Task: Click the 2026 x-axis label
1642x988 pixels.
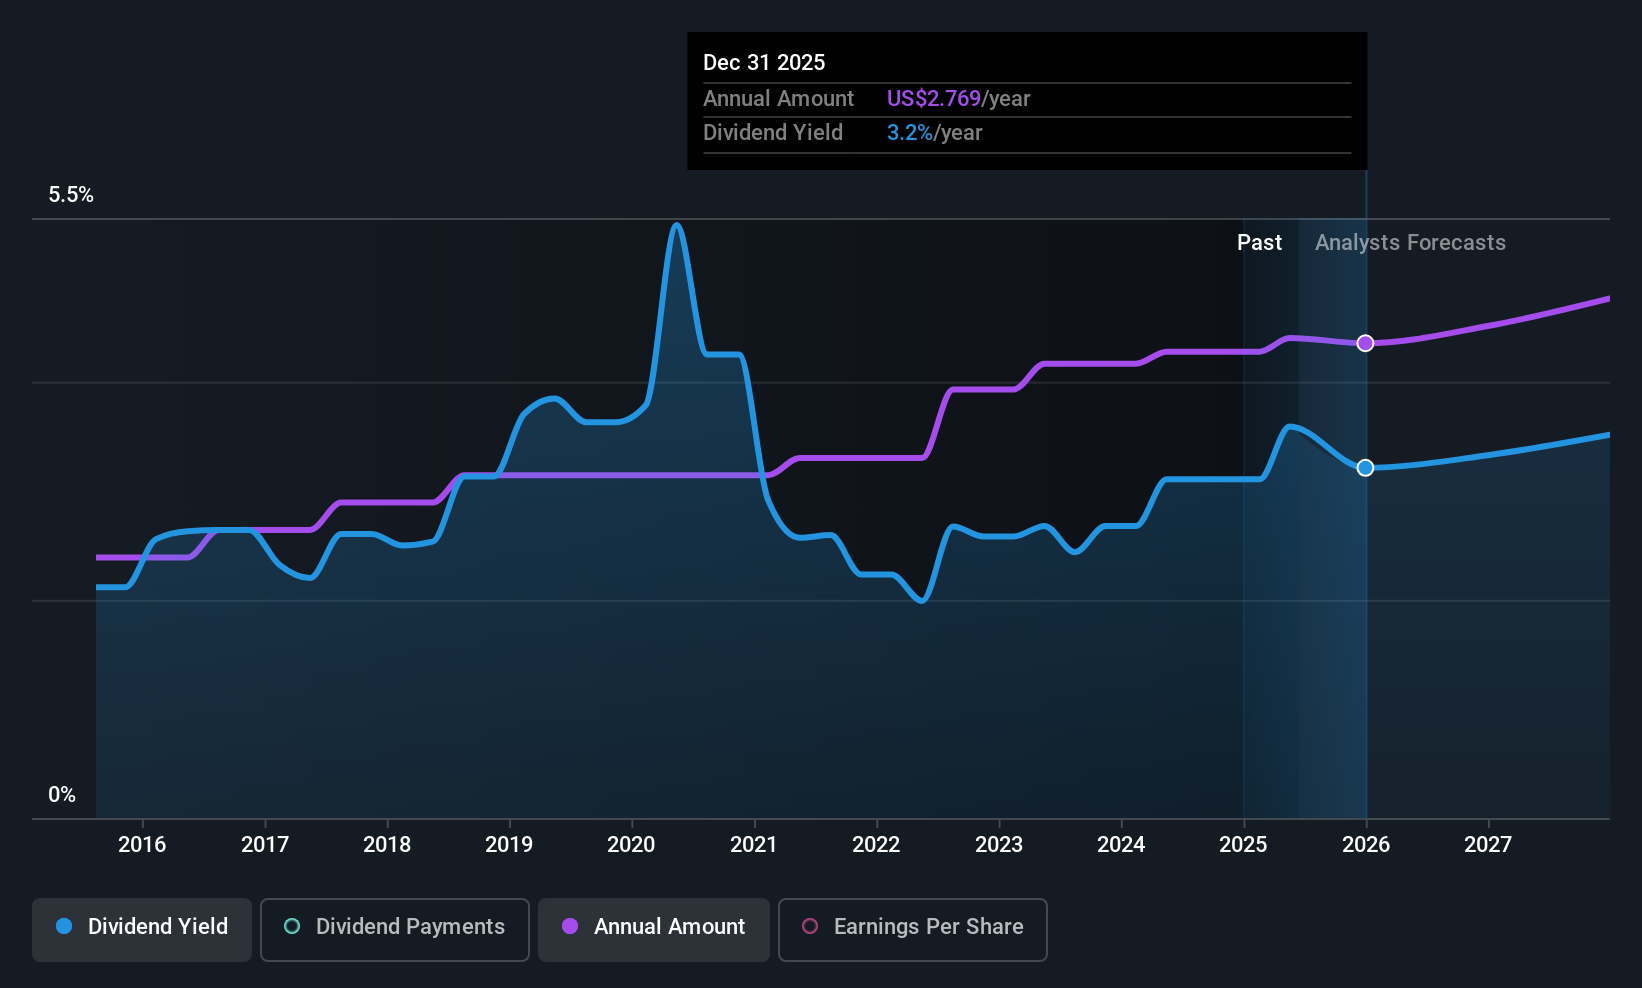Action: click(x=1366, y=845)
